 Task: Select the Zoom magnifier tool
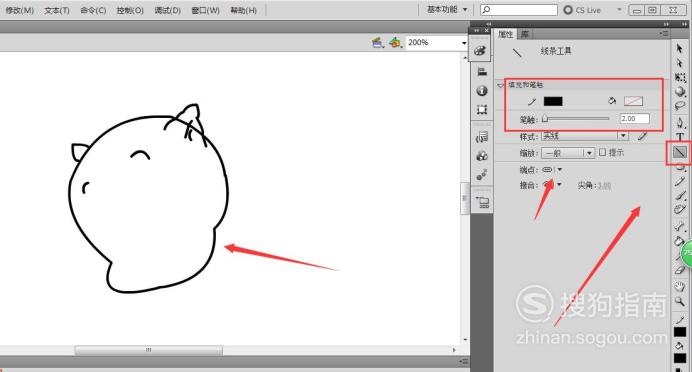point(680,301)
